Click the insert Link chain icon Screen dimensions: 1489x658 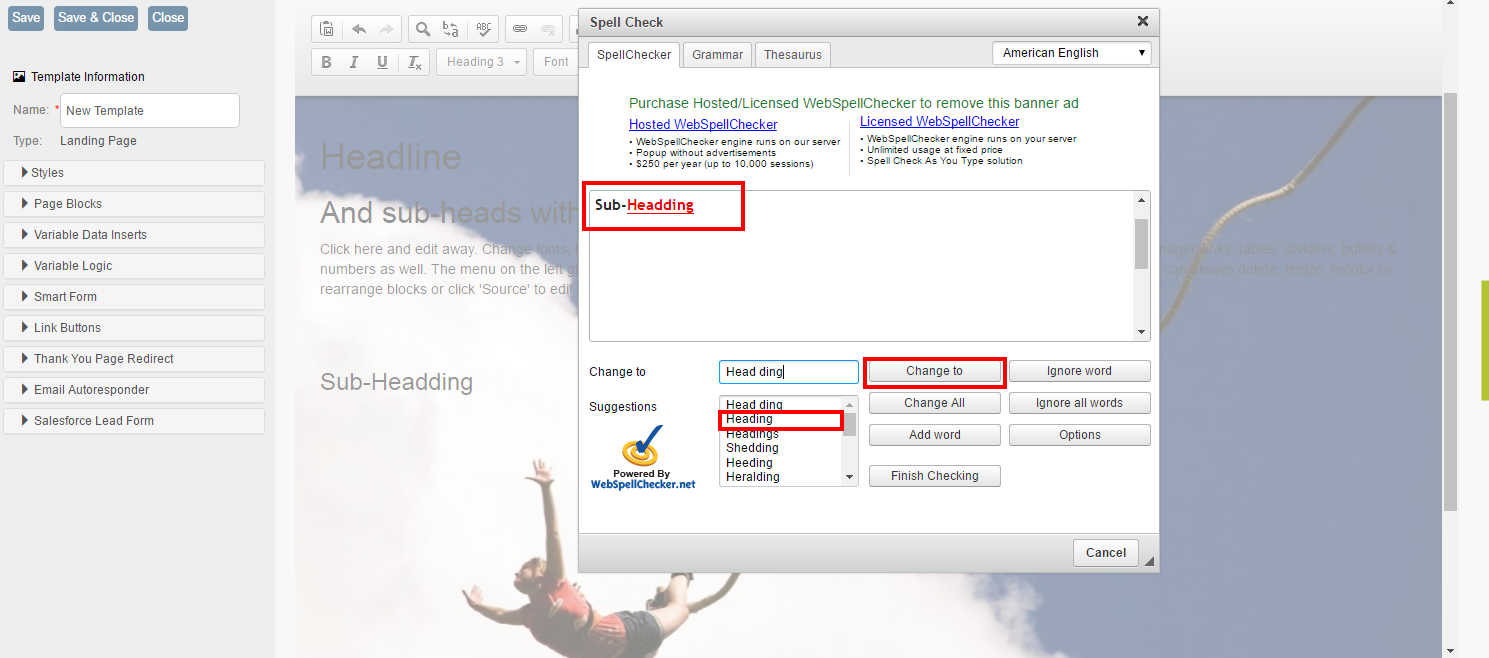tap(519, 29)
